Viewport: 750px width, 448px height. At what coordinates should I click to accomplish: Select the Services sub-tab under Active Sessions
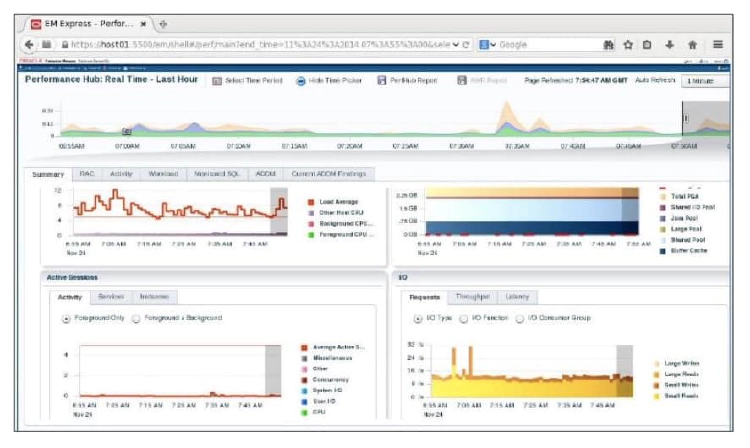coord(111,297)
